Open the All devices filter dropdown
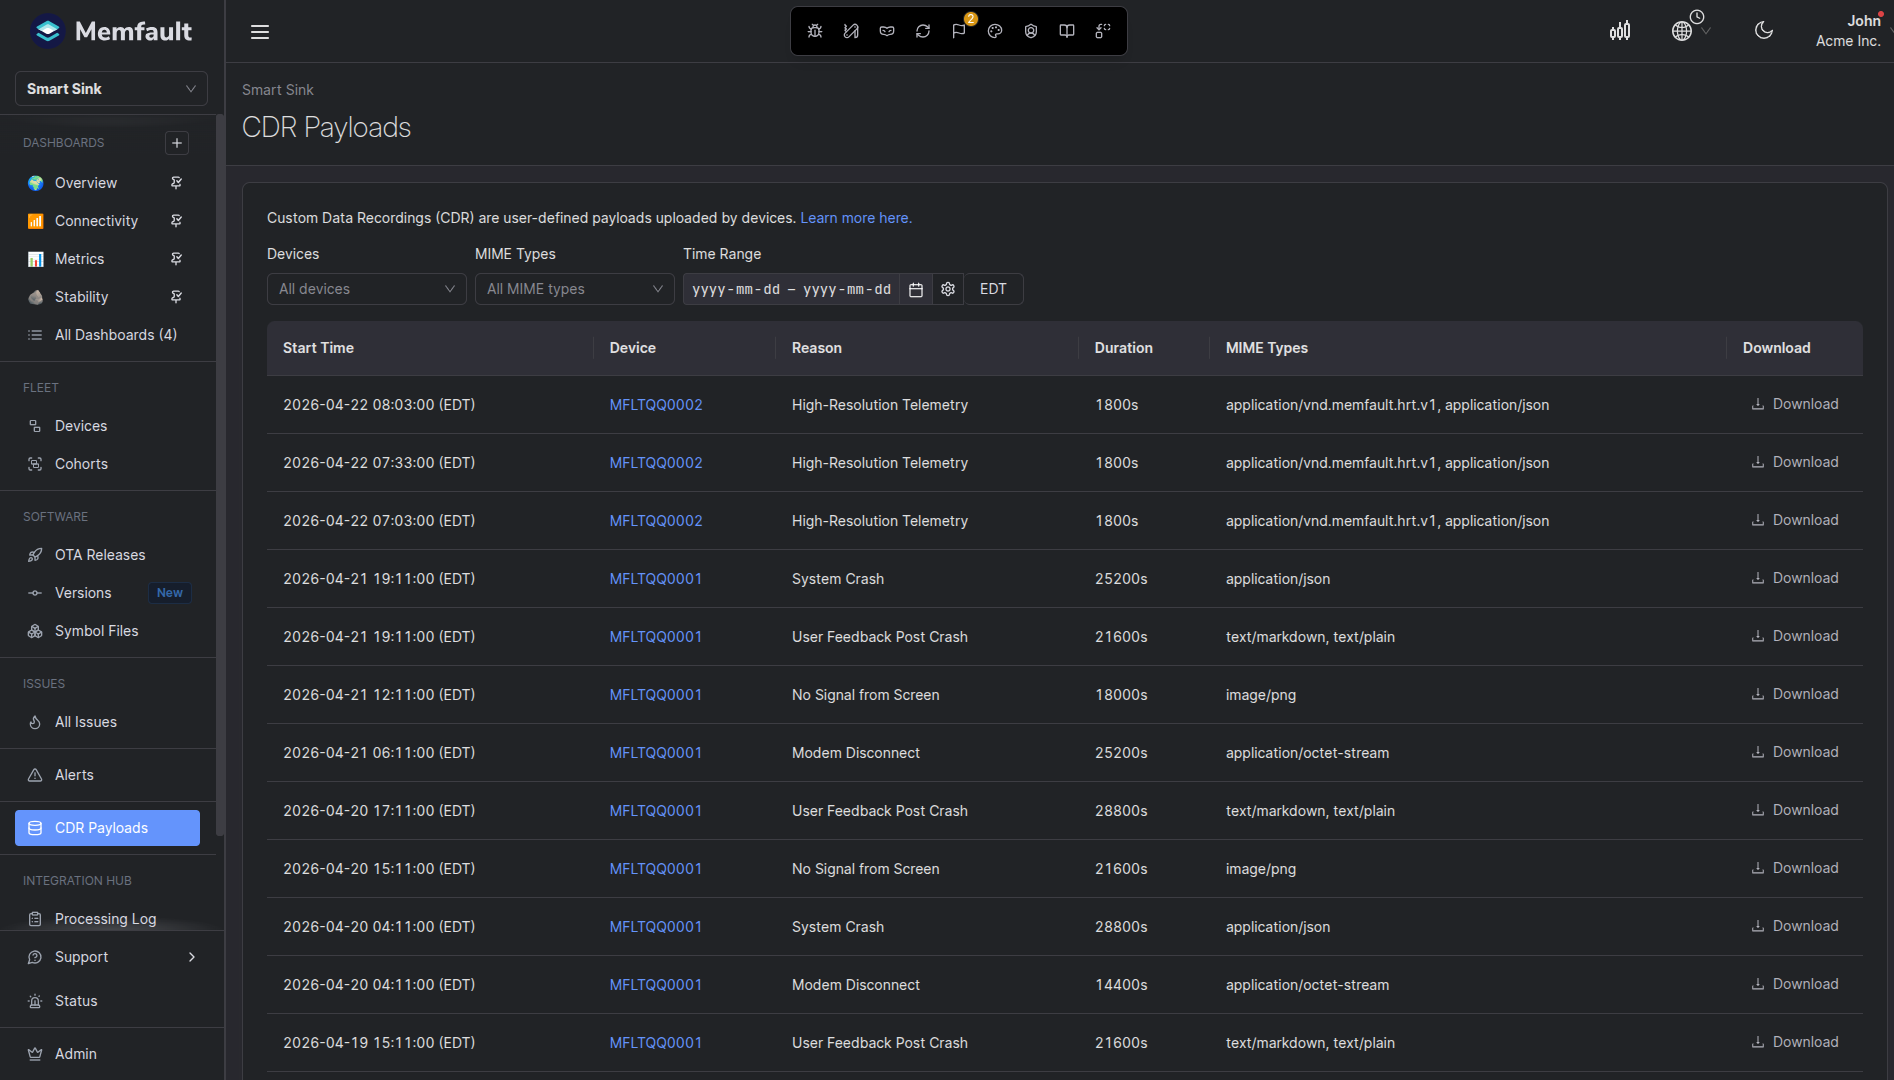The width and height of the screenshot is (1894, 1080). (366, 289)
